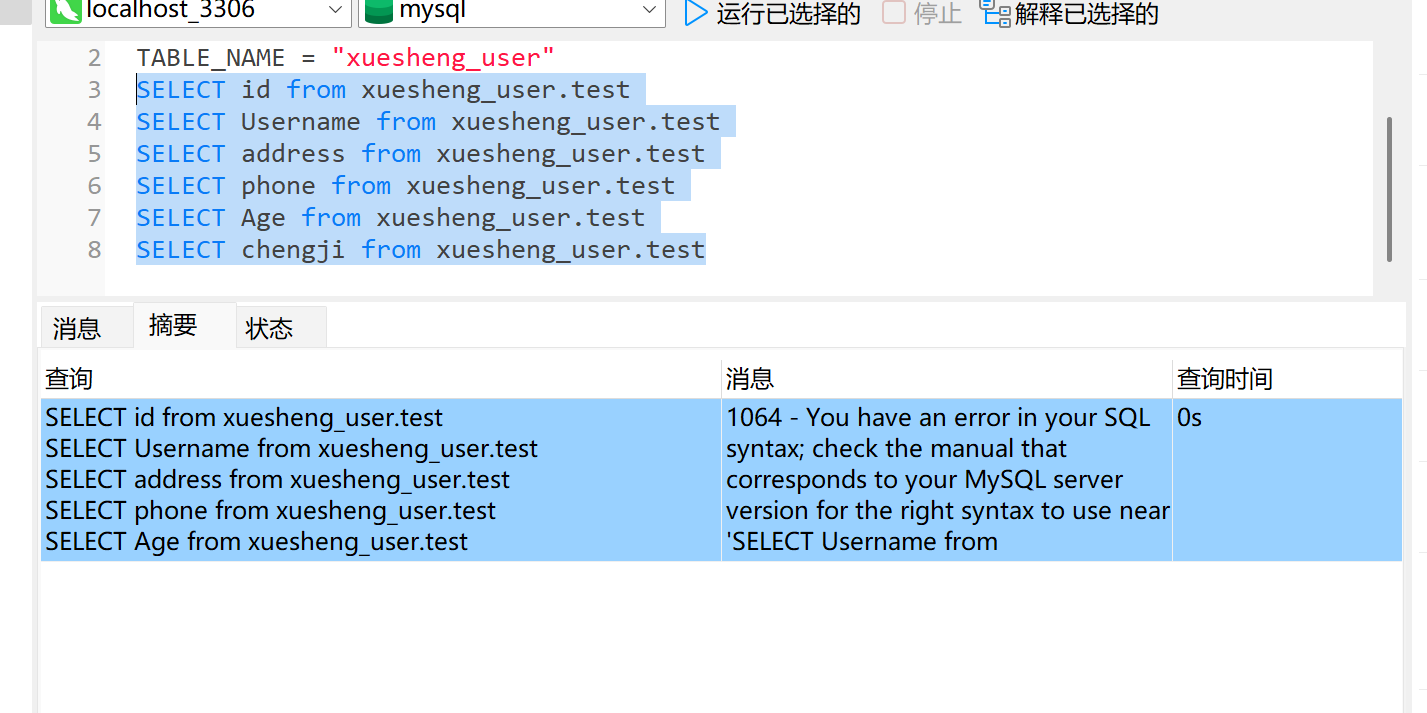Click the green localhost_3306 connection icon
Screen dimensions: 1427x713
[66, 11]
